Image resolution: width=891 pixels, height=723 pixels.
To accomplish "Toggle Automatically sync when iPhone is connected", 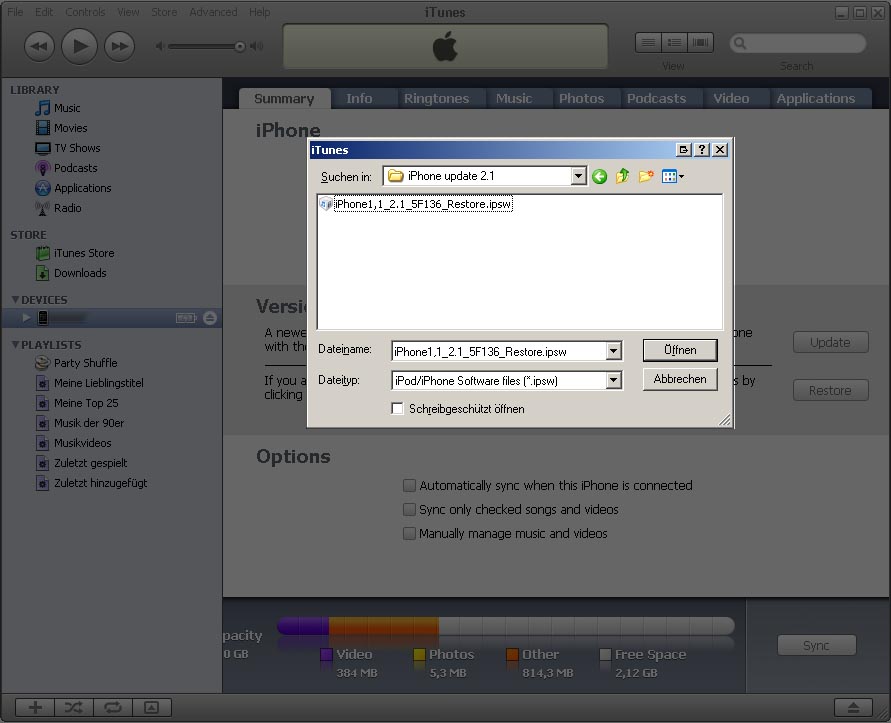I will 409,485.
